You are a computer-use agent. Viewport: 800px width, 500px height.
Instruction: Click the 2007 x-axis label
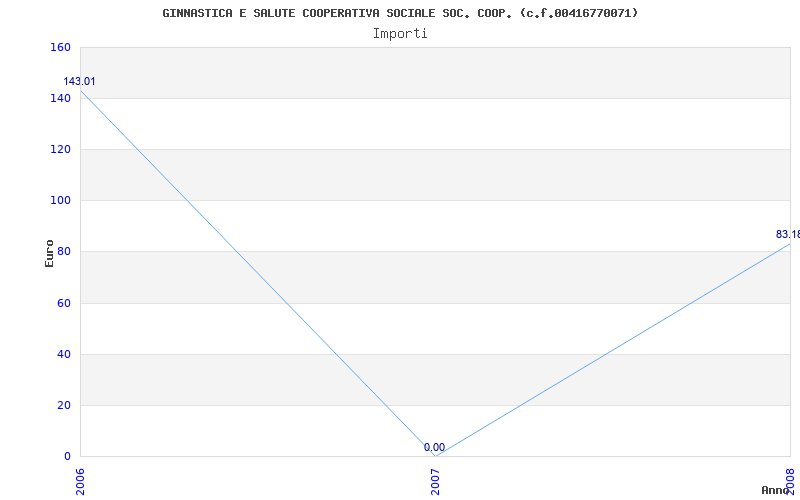pyautogui.click(x=435, y=482)
